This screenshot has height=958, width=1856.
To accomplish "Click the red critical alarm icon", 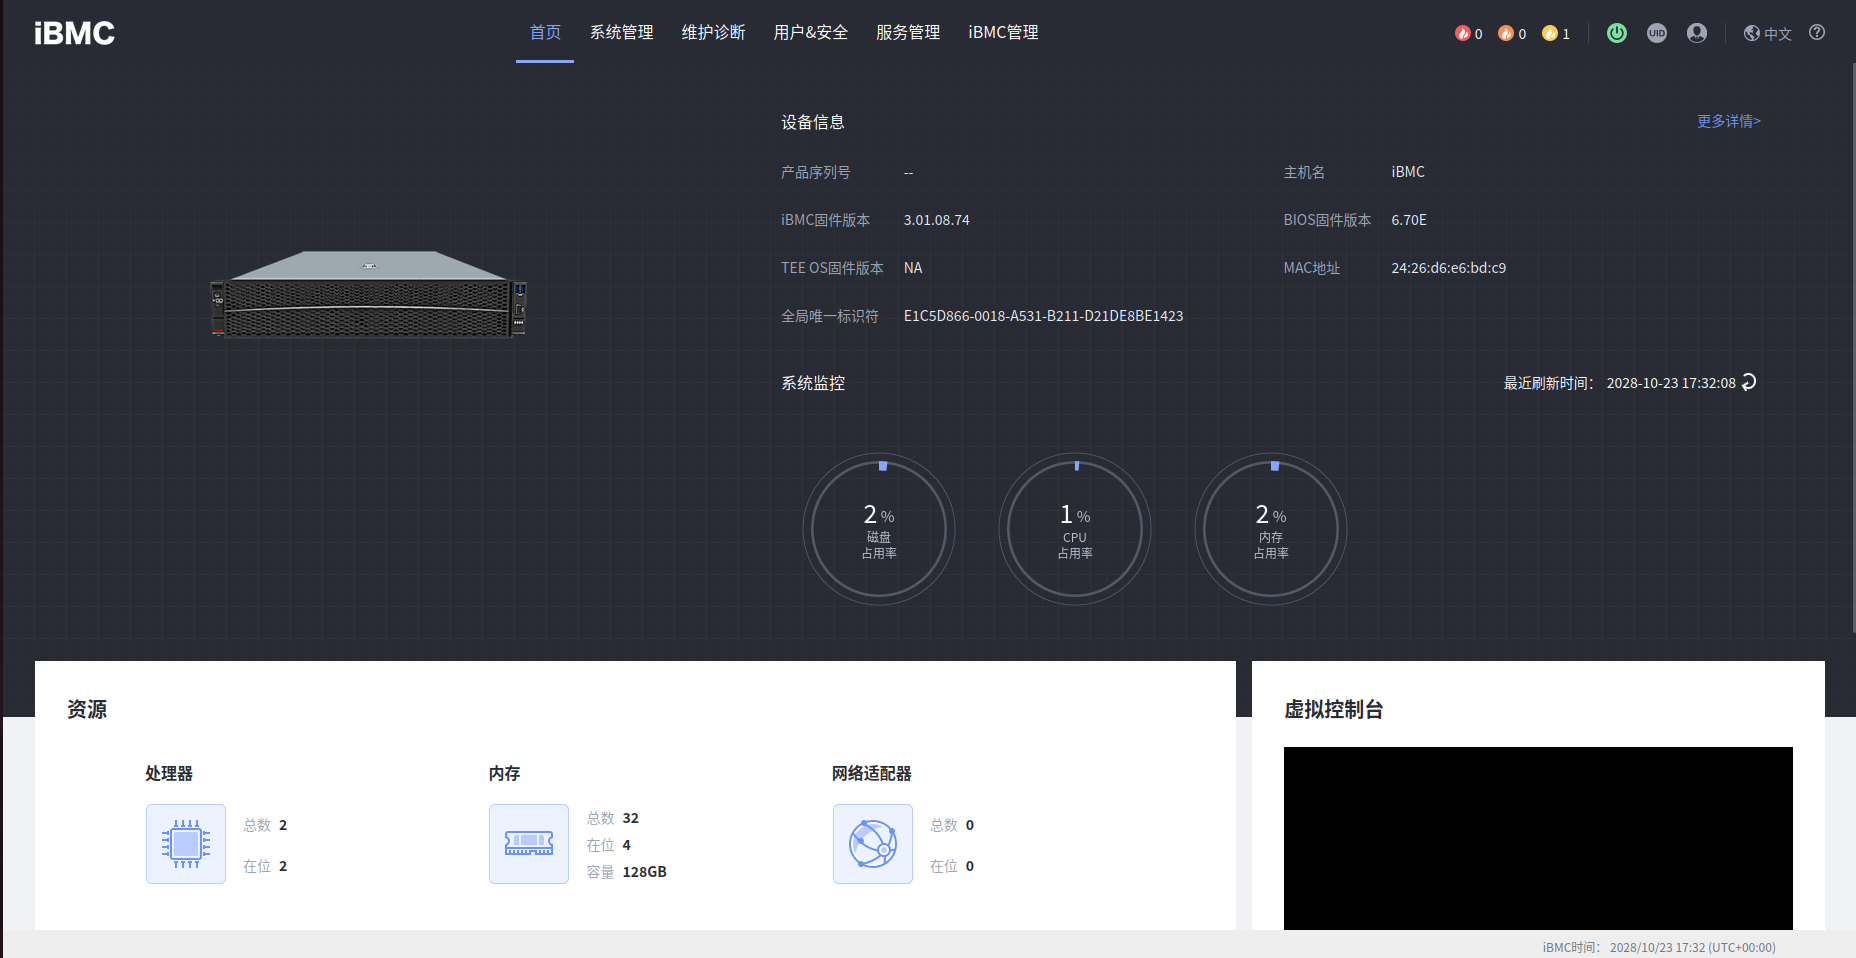I will [x=1462, y=33].
